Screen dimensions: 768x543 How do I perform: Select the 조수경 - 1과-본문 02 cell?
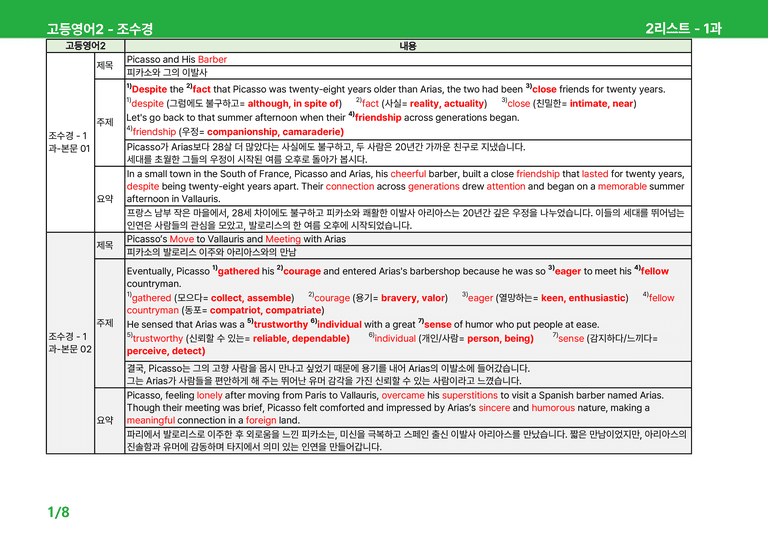click(70, 343)
